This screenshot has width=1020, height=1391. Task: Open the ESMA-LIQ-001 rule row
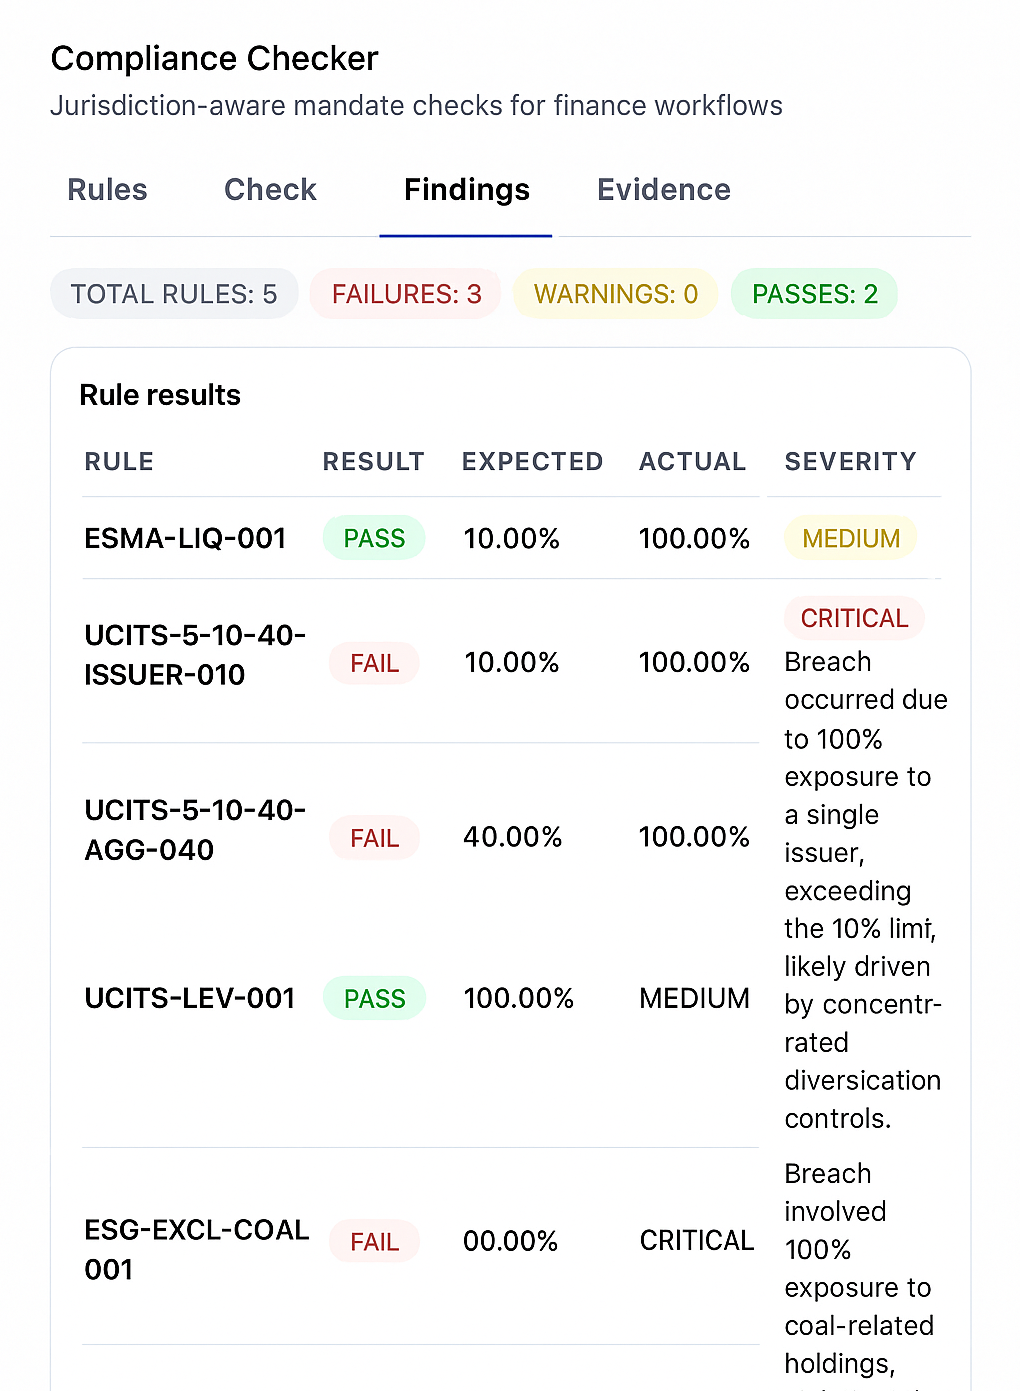click(x=185, y=539)
